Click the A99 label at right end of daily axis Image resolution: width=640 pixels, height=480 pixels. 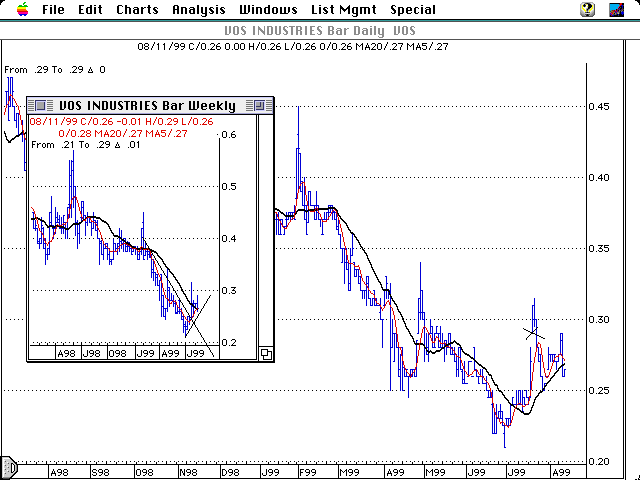point(561,473)
